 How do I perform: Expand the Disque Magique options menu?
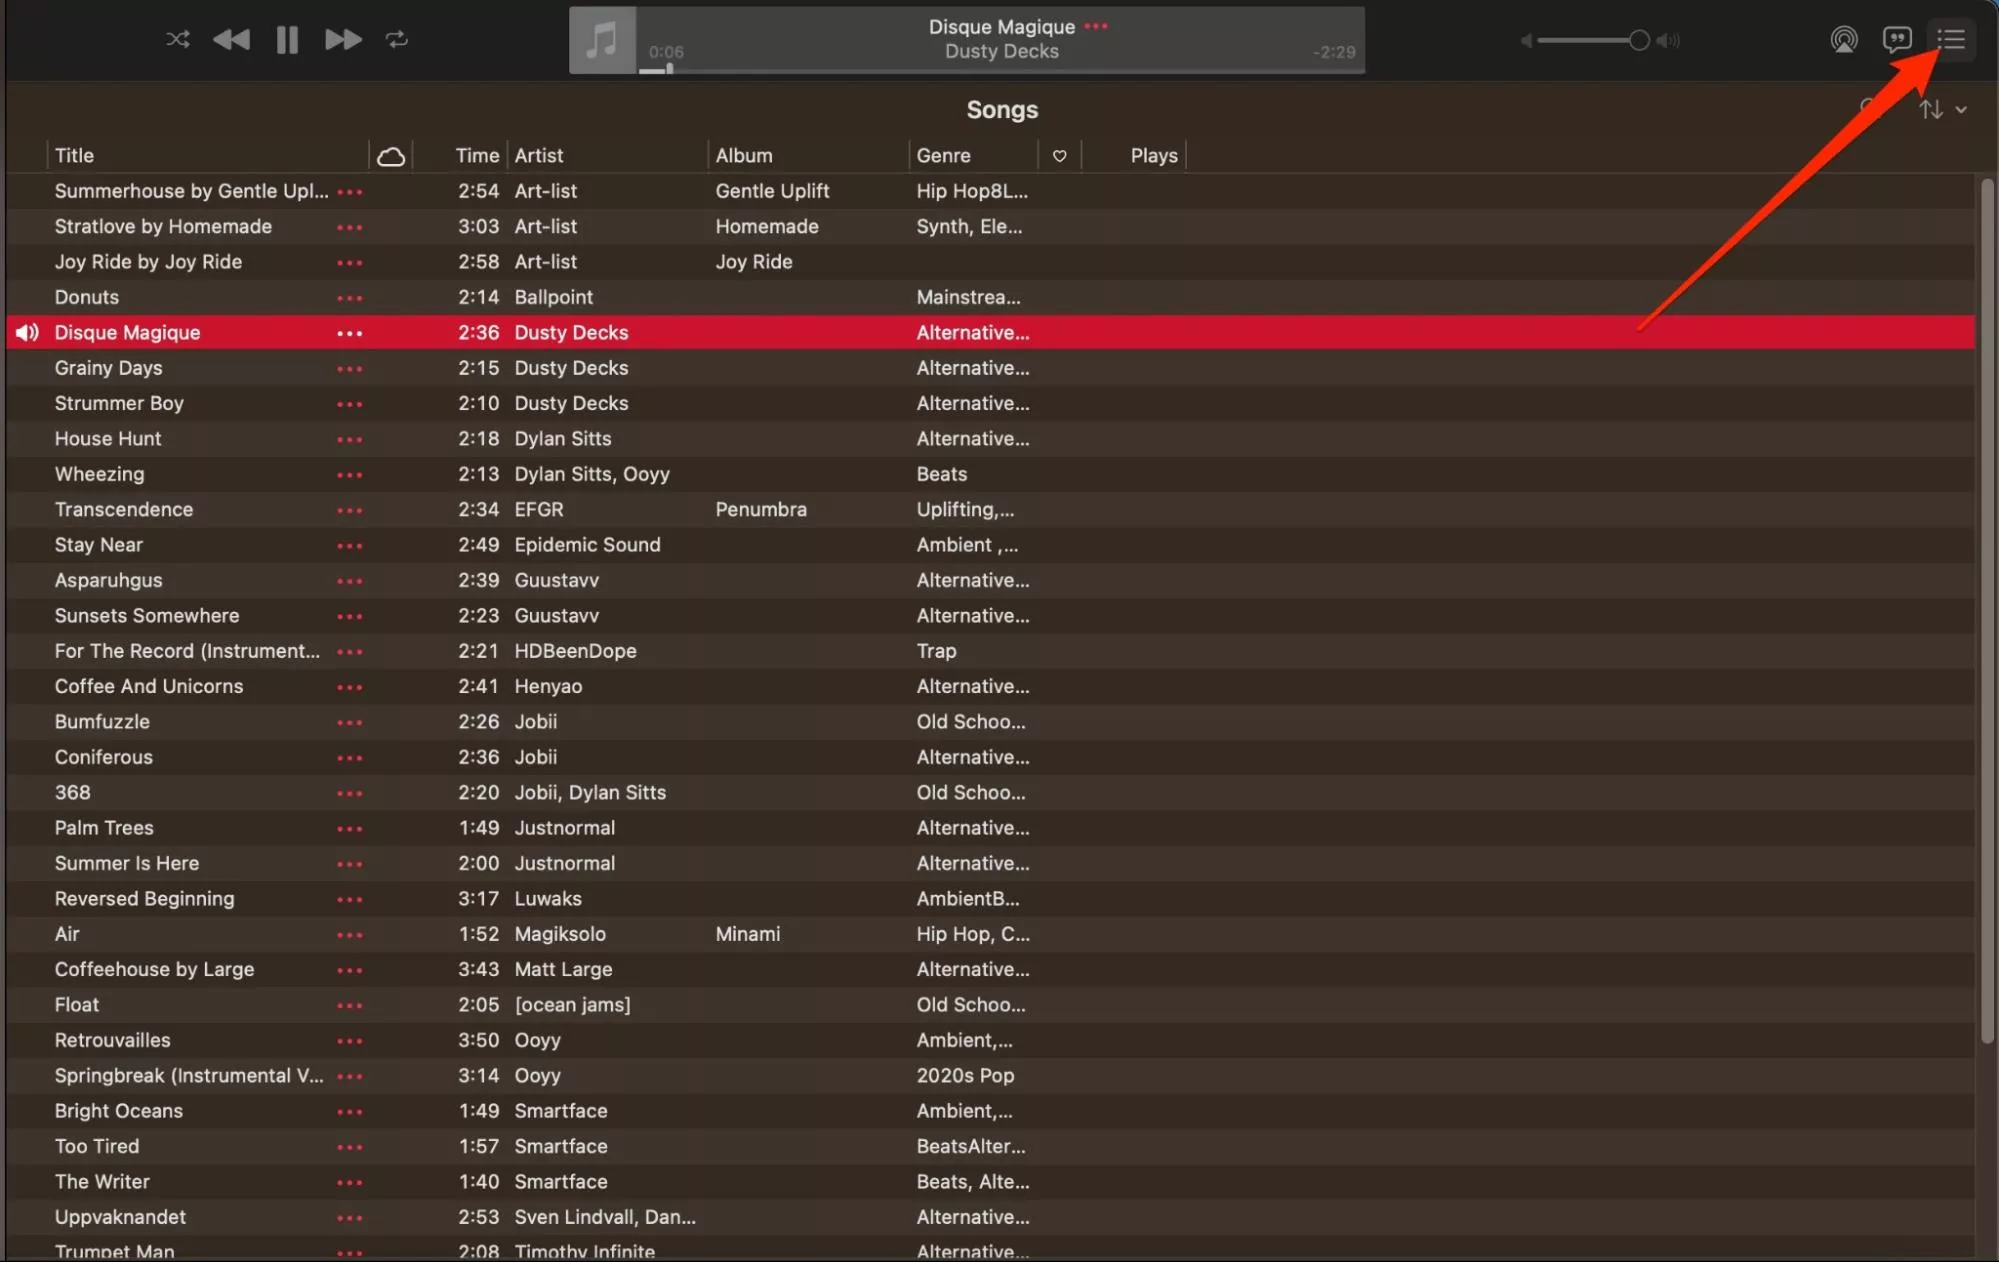click(347, 331)
